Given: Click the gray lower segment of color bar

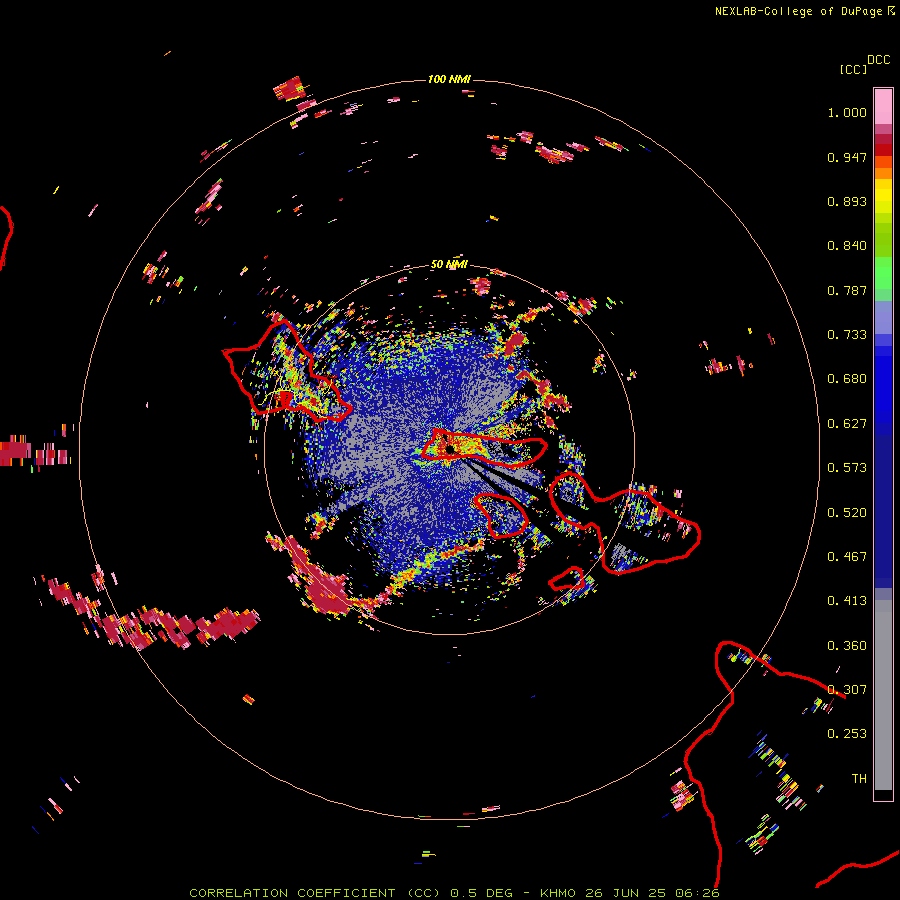Looking at the screenshot, I should click(x=883, y=695).
